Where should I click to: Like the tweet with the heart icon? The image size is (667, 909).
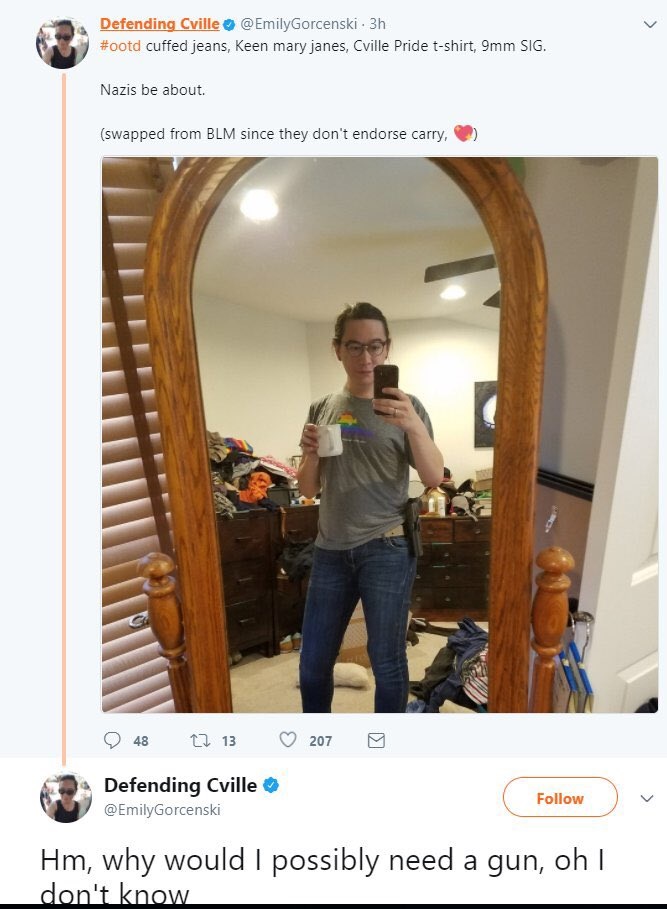click(288, 740)
